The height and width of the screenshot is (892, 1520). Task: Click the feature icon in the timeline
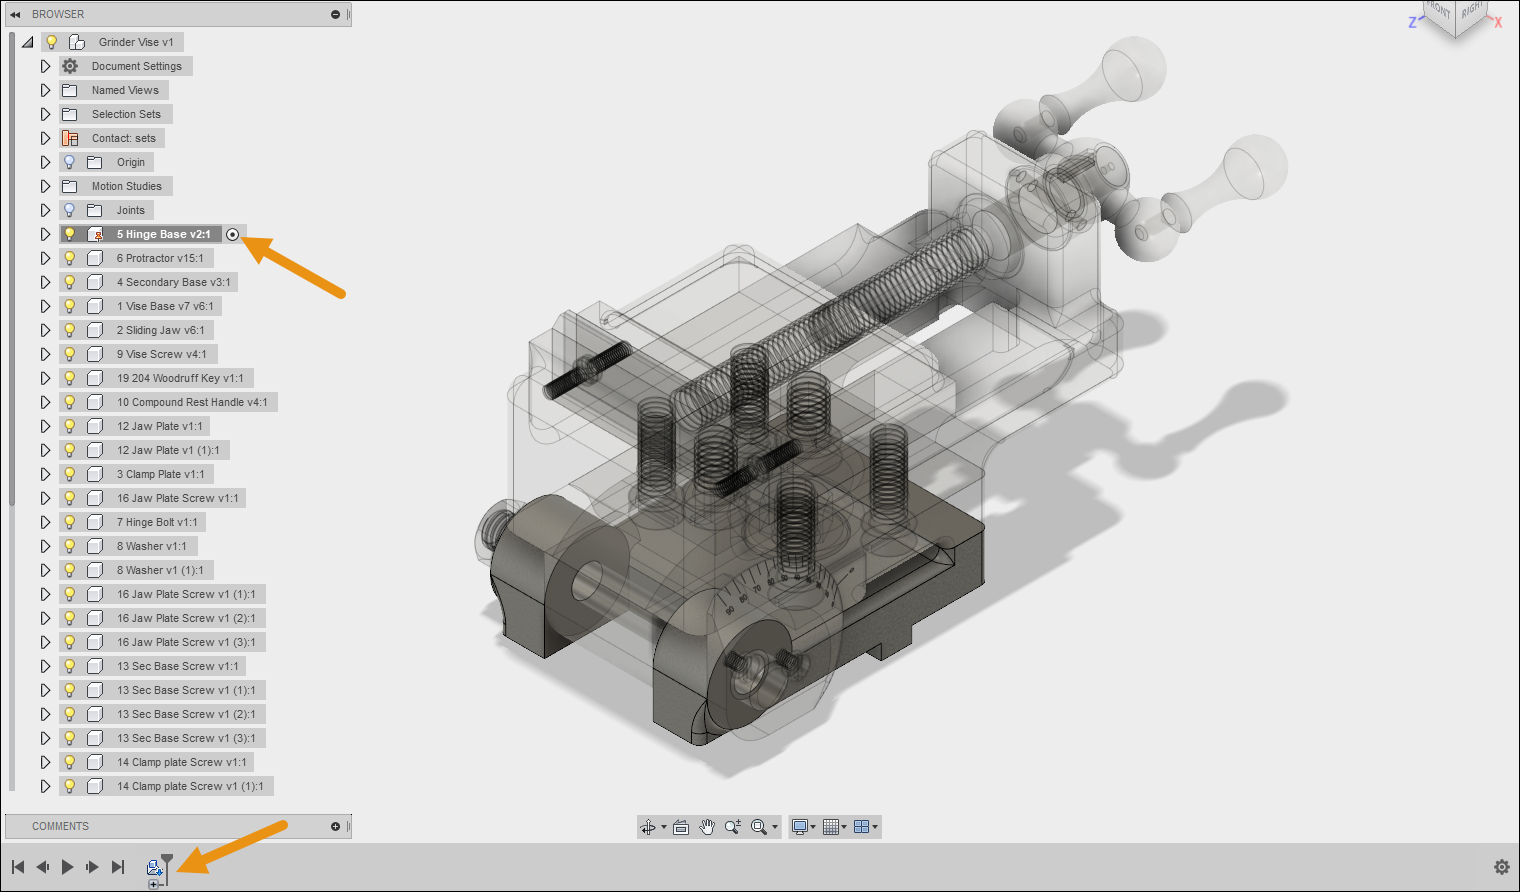[154, 867]
